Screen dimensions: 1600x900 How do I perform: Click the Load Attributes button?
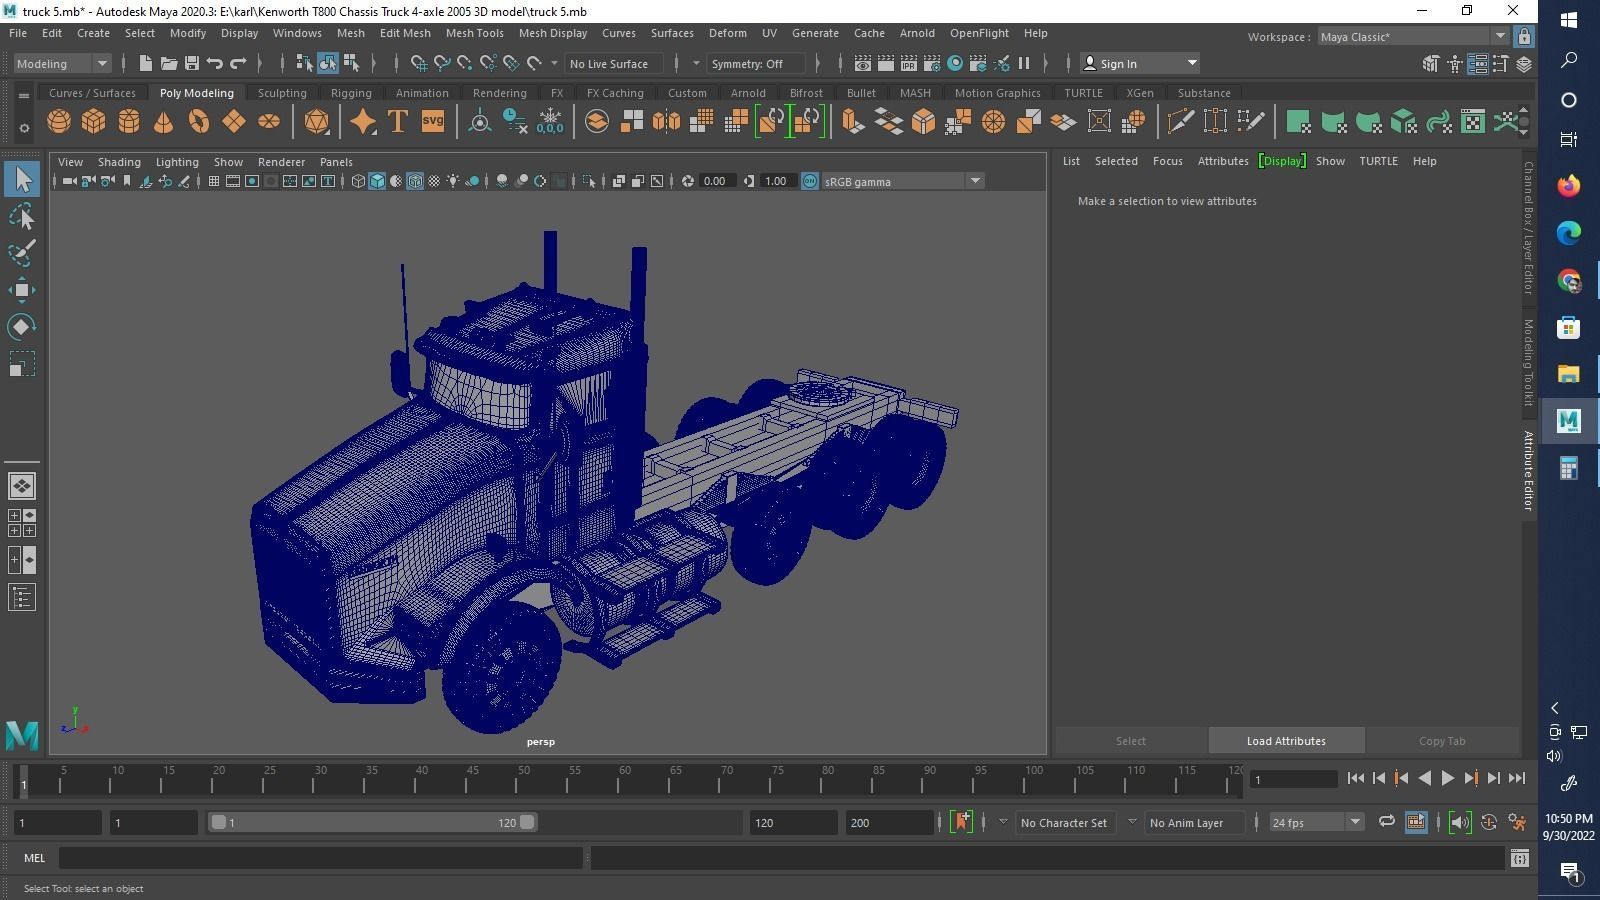[1286, 741]
